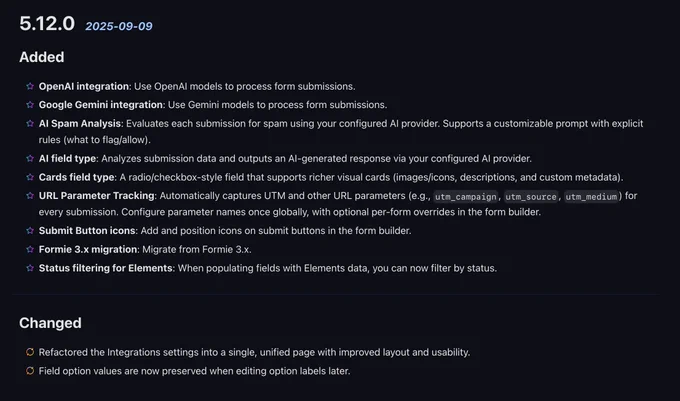Click the Added section heading
The image size is (680, 401).
[42, 57]
